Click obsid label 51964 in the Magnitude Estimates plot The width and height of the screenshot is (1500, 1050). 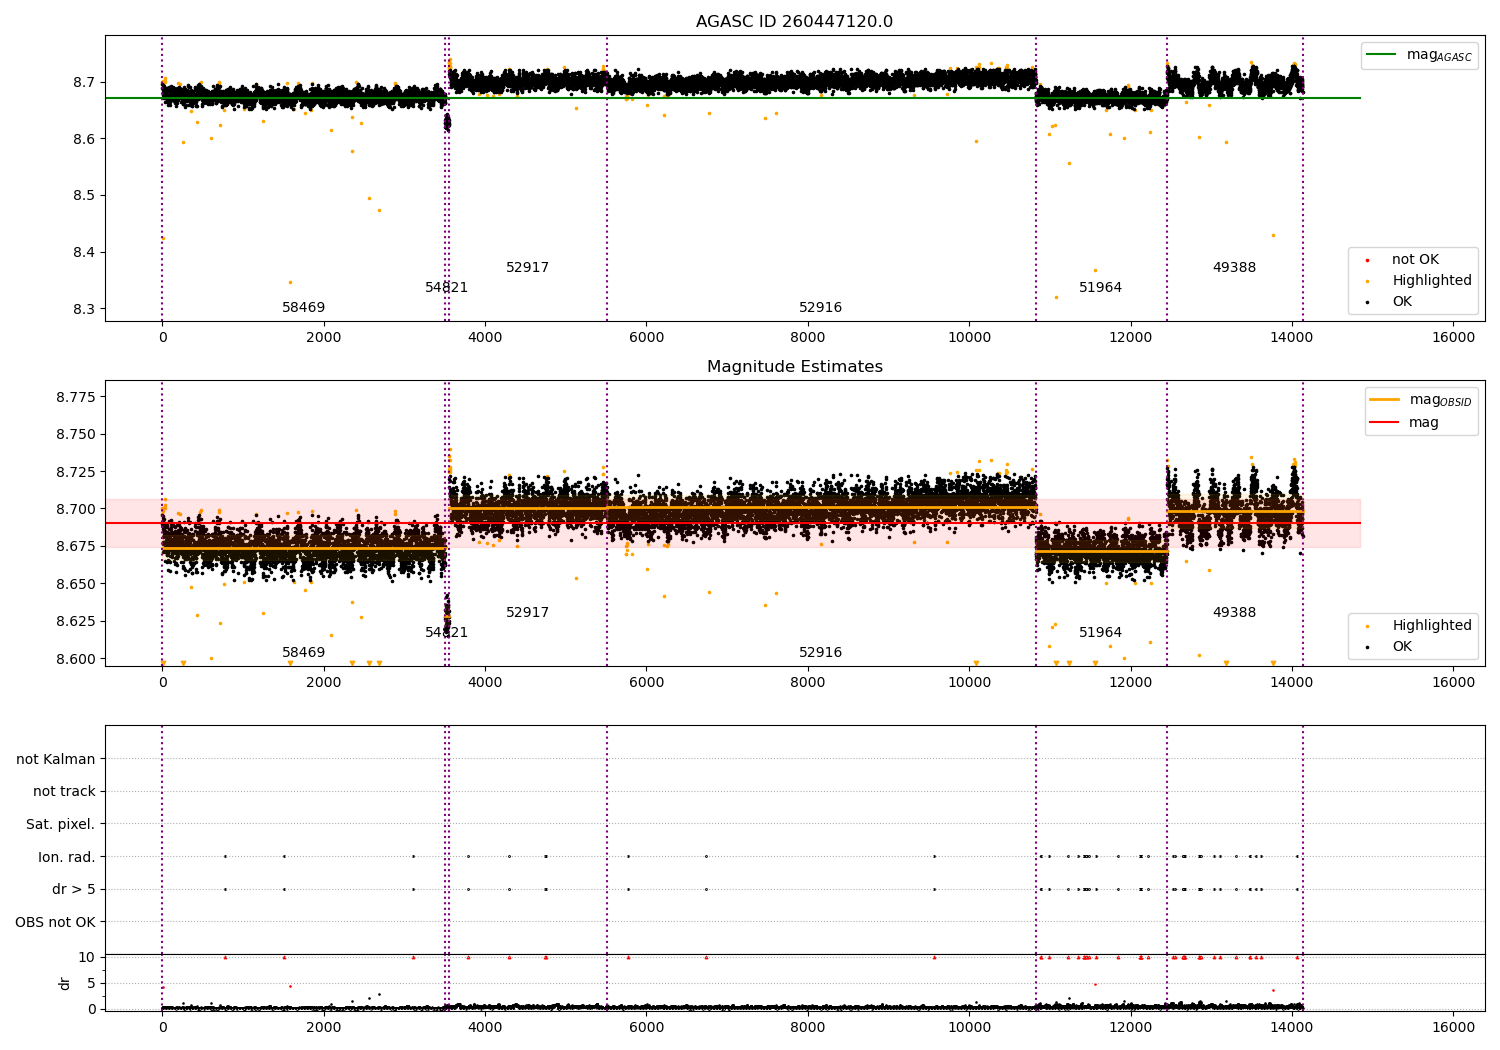pos(1100,633)
